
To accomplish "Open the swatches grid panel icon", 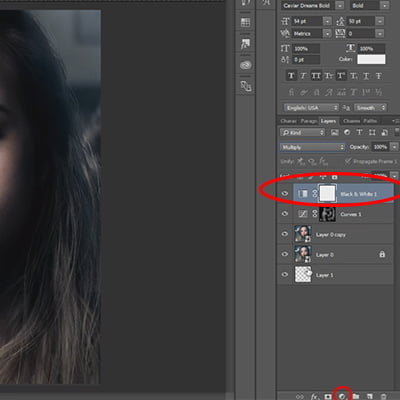I will click(x=246, y=22).
